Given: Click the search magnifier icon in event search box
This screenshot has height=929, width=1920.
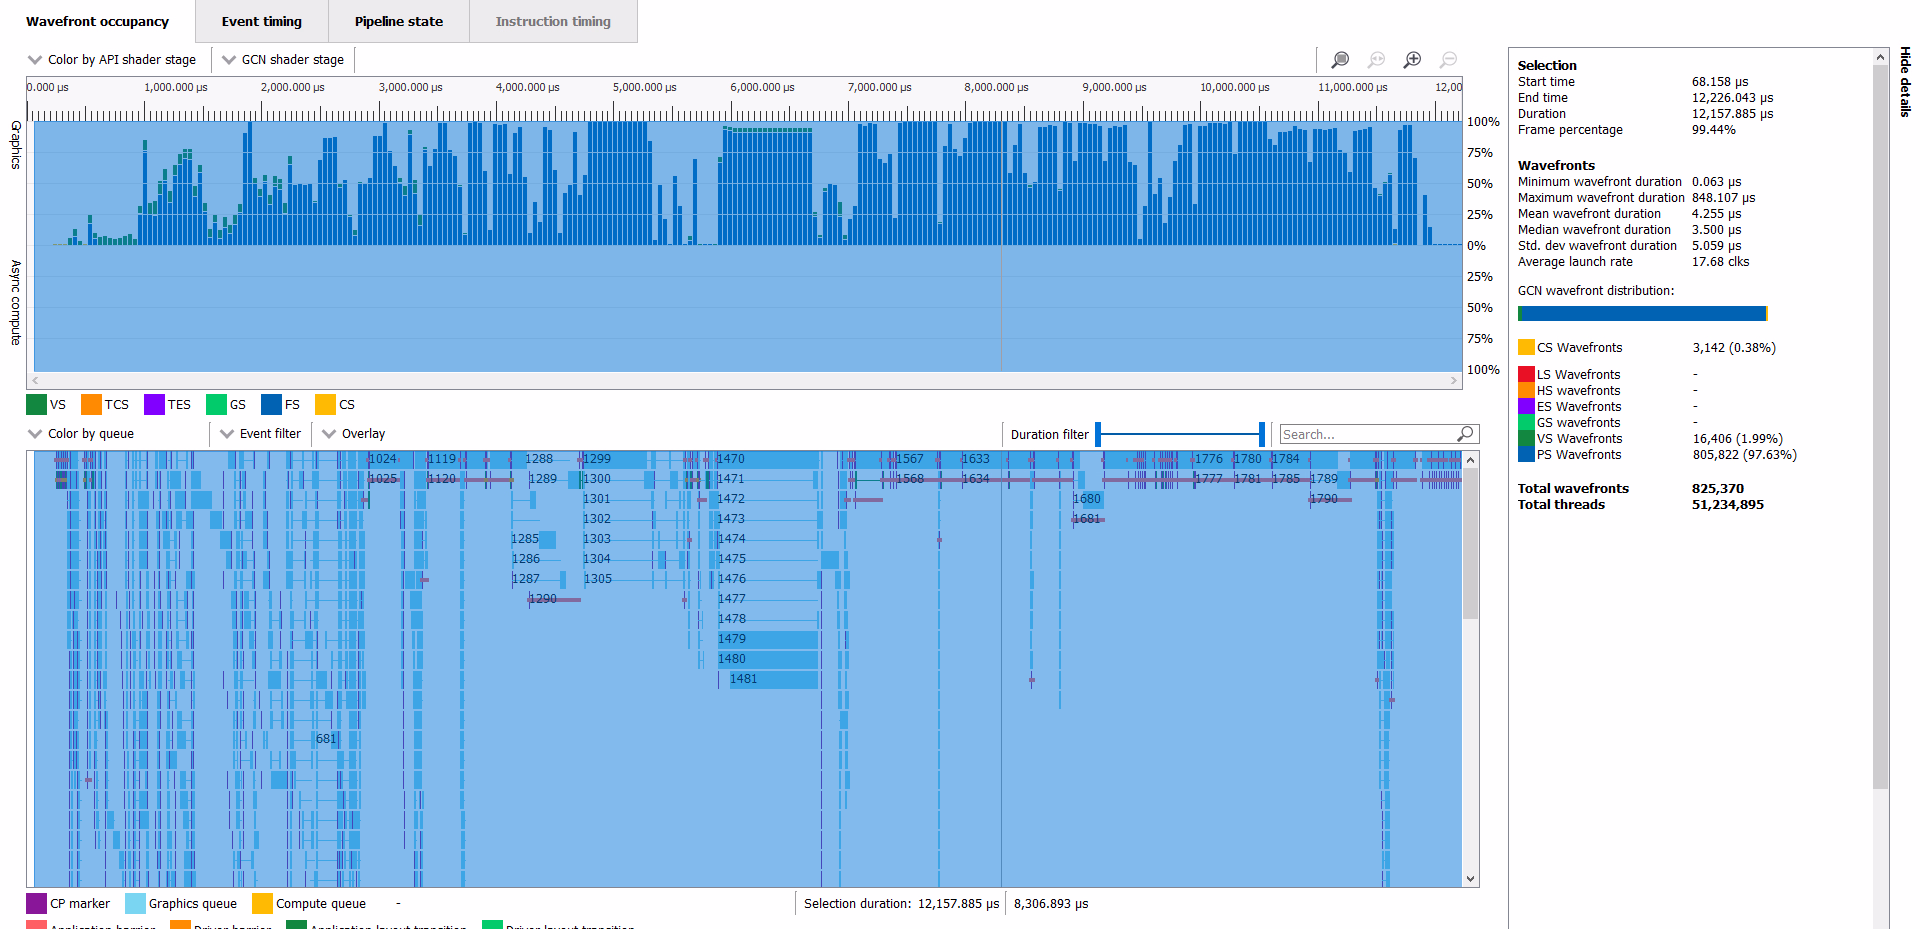Looking at the screenshot, I should [x=1465, y=434].
